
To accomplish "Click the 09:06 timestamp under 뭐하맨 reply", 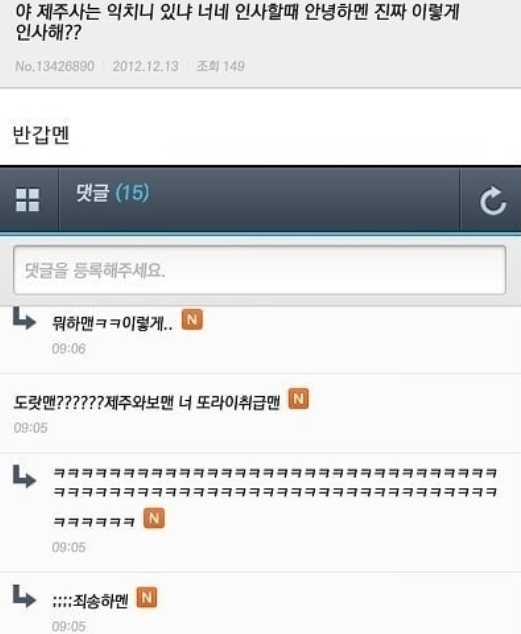I will point(69,349).
